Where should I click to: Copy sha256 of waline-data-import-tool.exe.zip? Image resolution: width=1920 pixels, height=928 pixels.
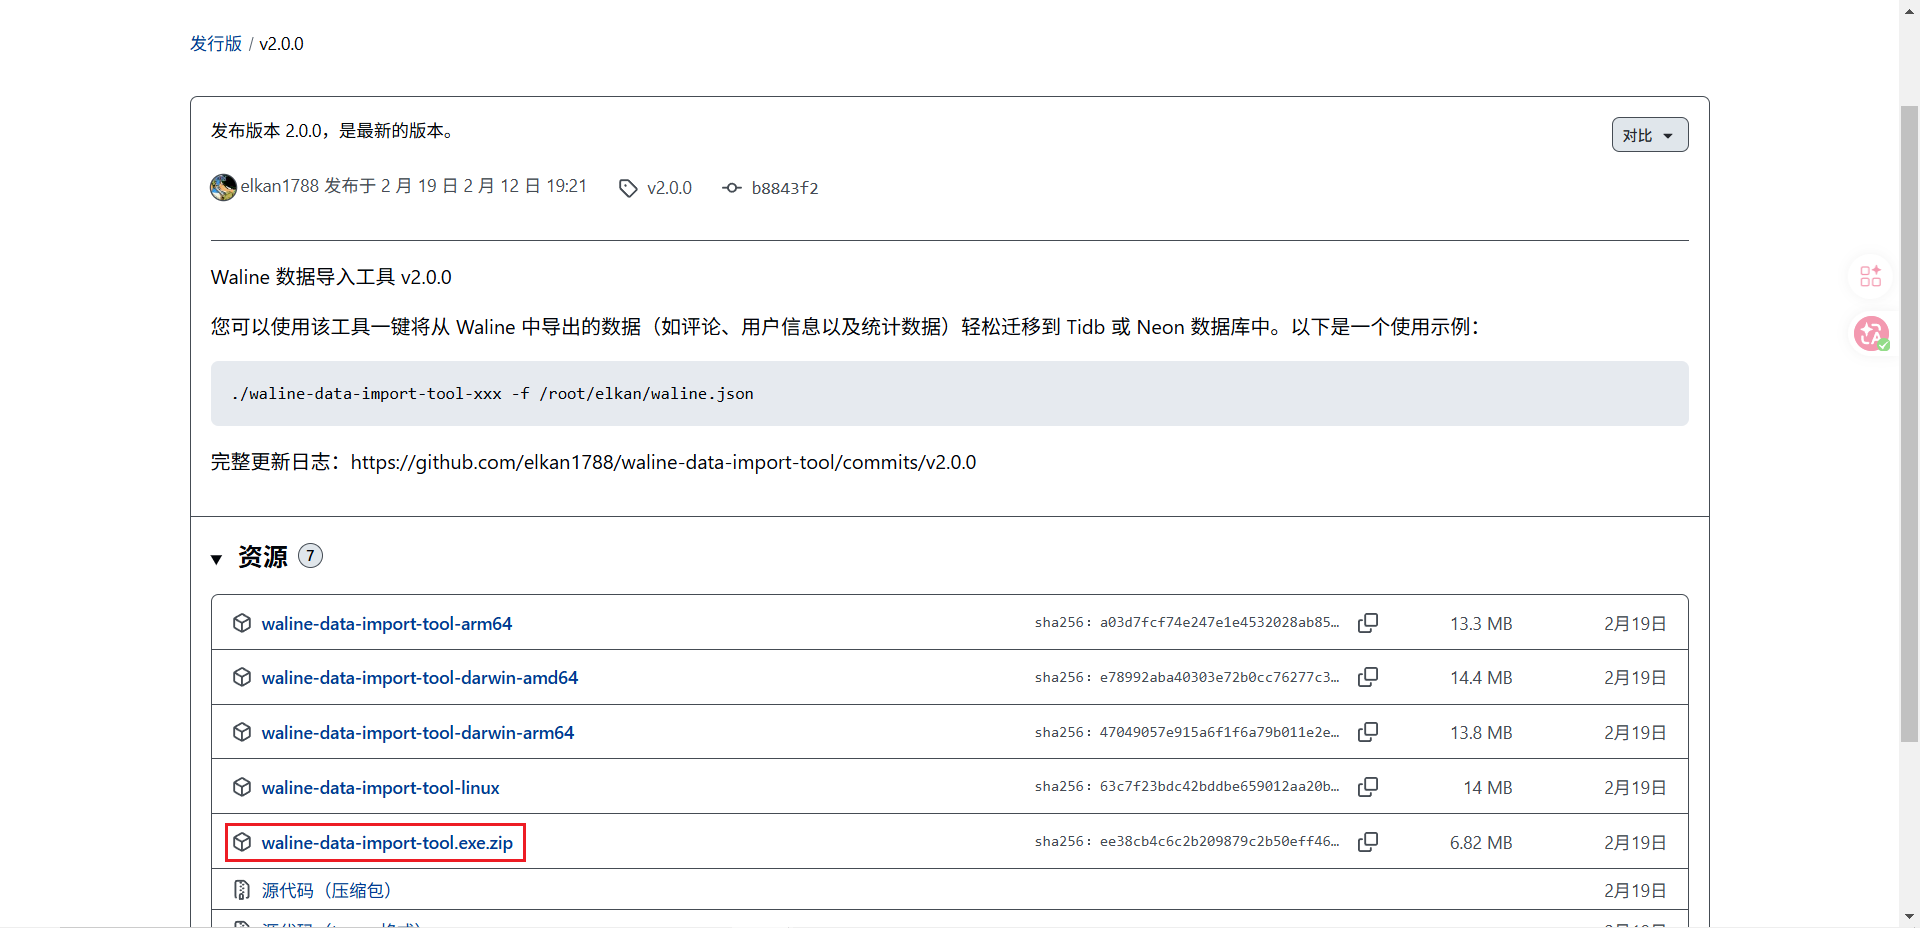1368,842
